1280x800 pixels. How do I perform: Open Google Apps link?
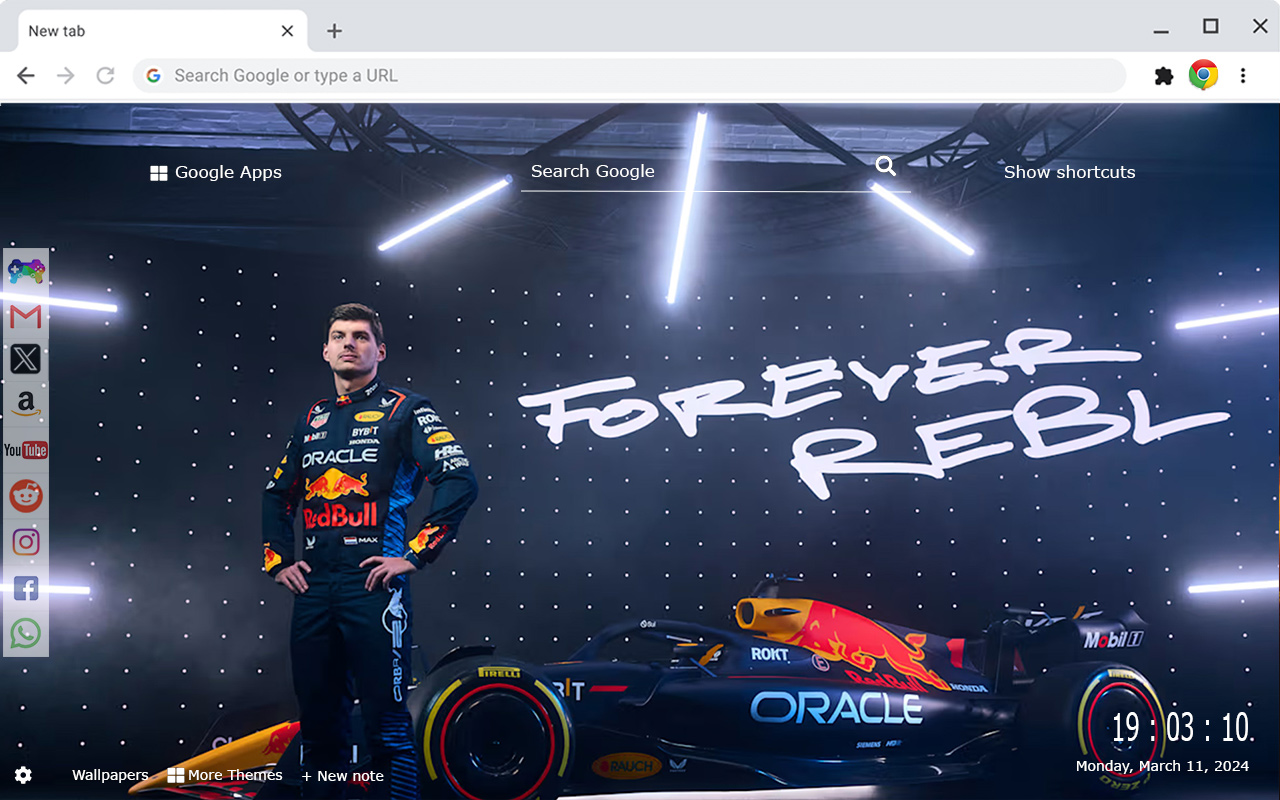coord(216,172)
